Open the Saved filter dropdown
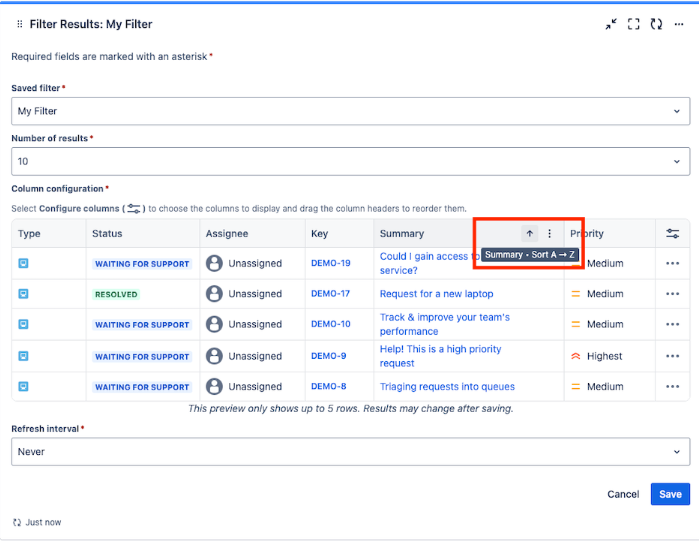Image resolution: width=699 pixels, height=541 pixels. tap(350, 111)
